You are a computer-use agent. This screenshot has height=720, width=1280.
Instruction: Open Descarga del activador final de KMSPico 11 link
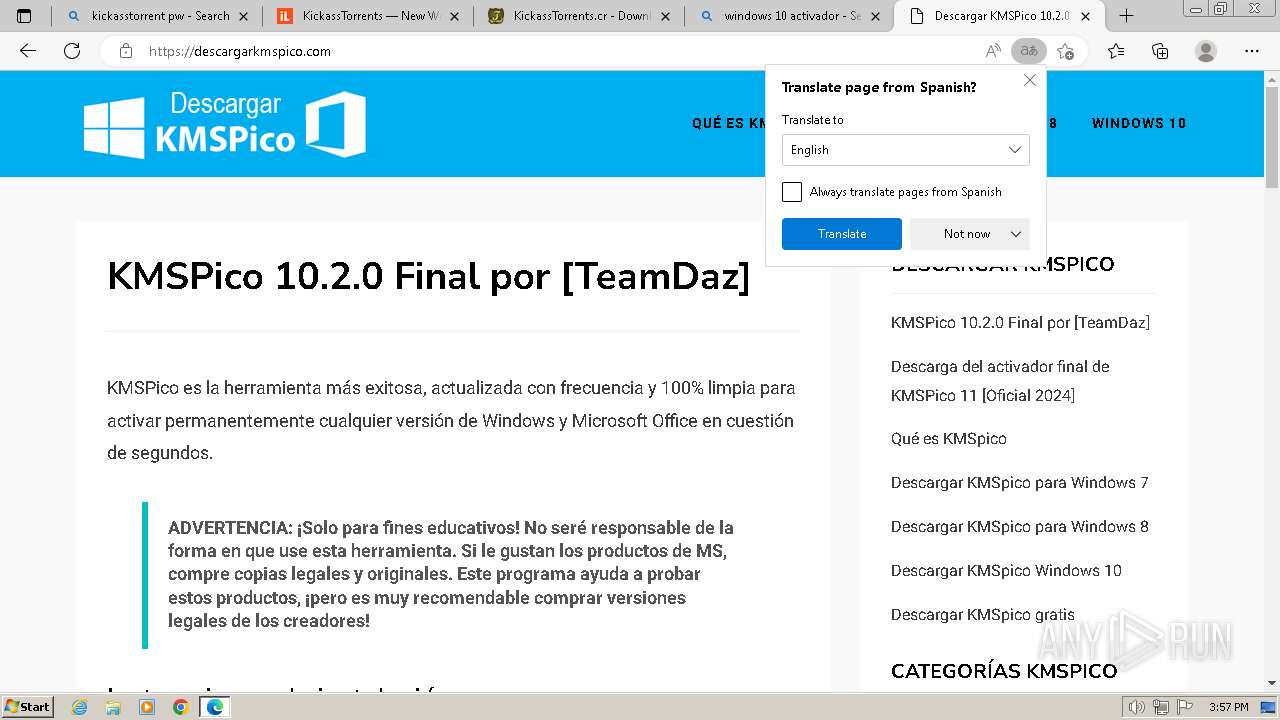point(1000,381)
